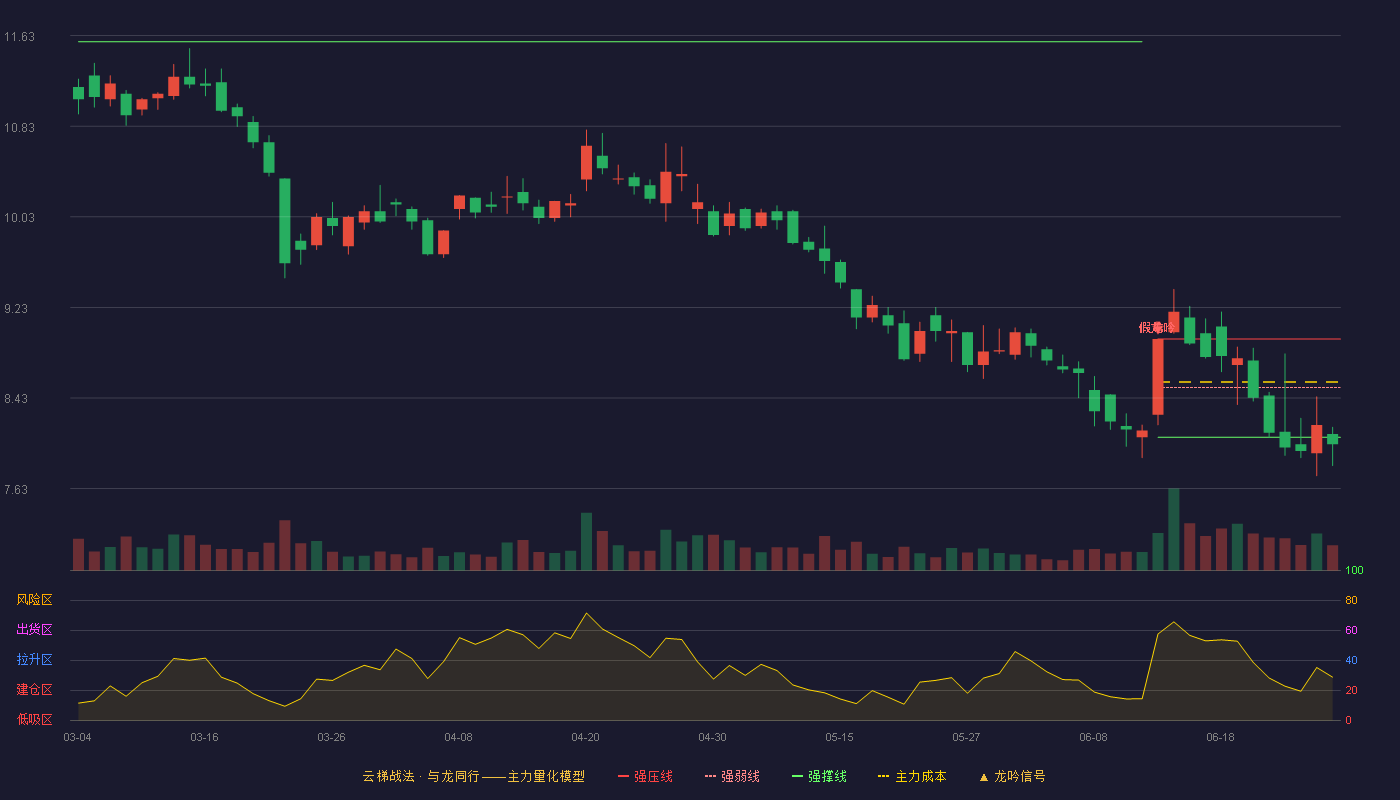
Task: Click the 拉升区 zone label
Action: coord(34,660)
